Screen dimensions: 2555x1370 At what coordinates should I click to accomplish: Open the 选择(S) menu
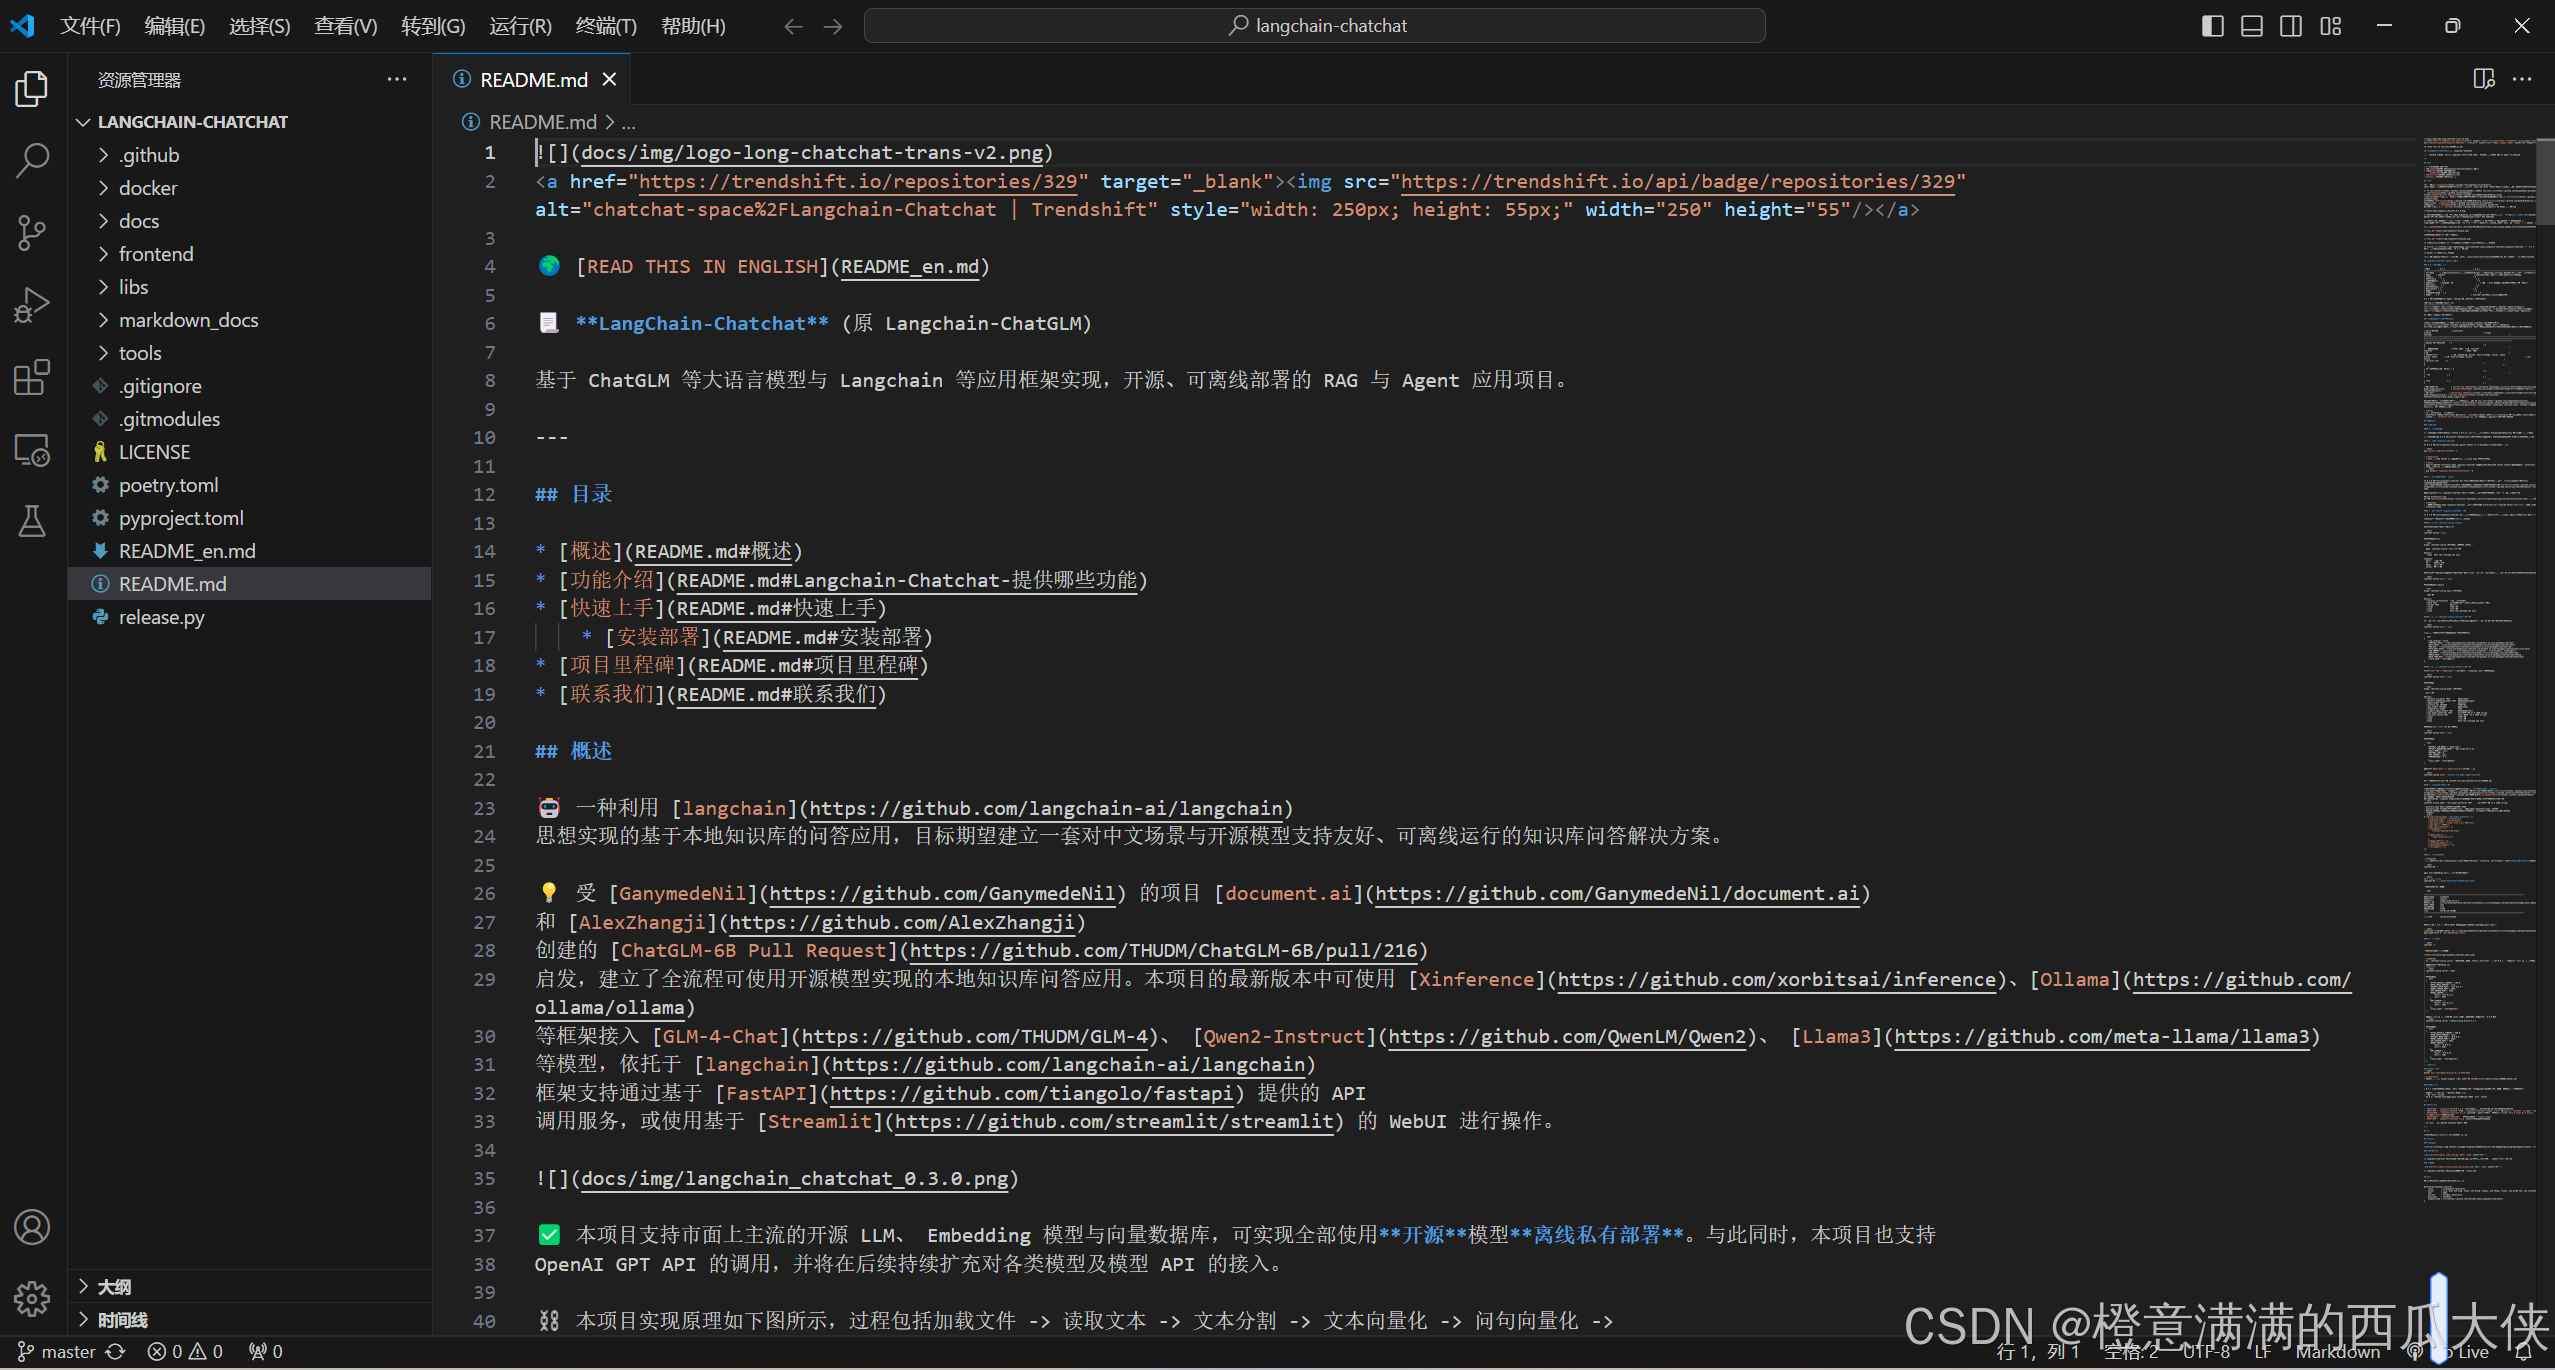pos(260,26)
